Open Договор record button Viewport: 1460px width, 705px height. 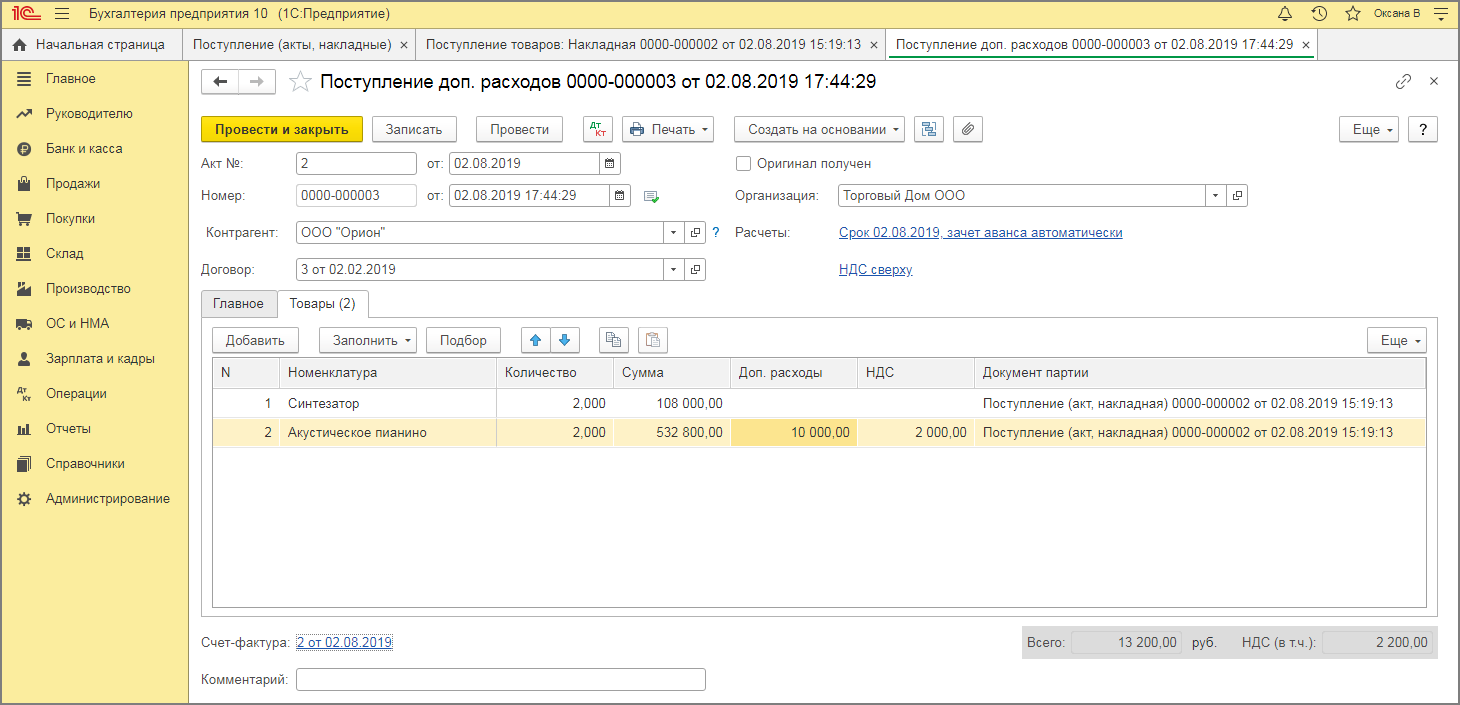coord(696,270)
